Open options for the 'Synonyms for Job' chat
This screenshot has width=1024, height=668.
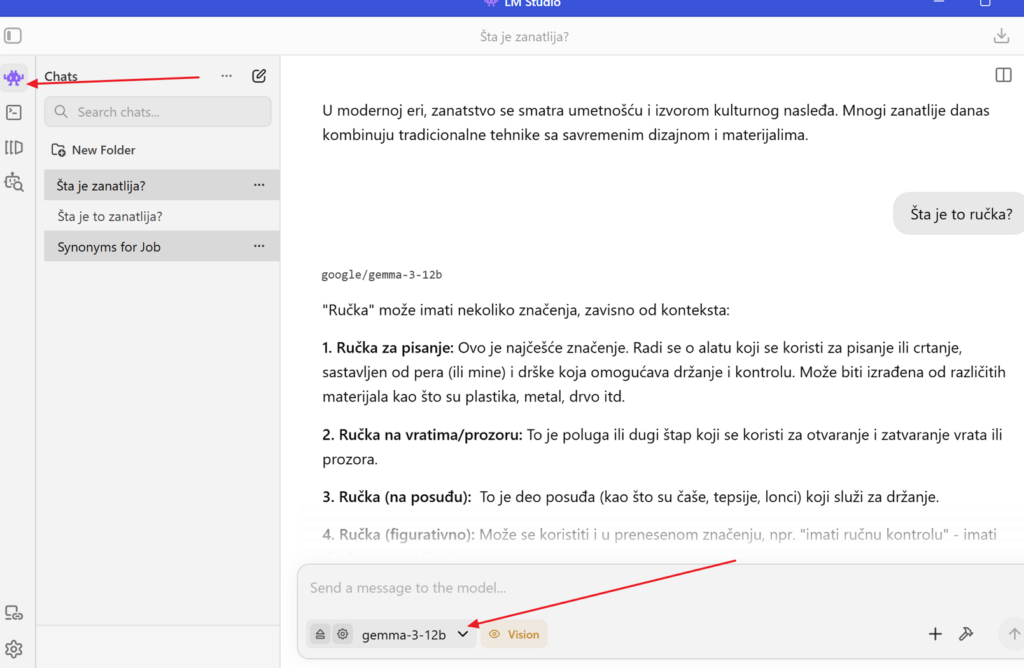click(x=259, y=246)
